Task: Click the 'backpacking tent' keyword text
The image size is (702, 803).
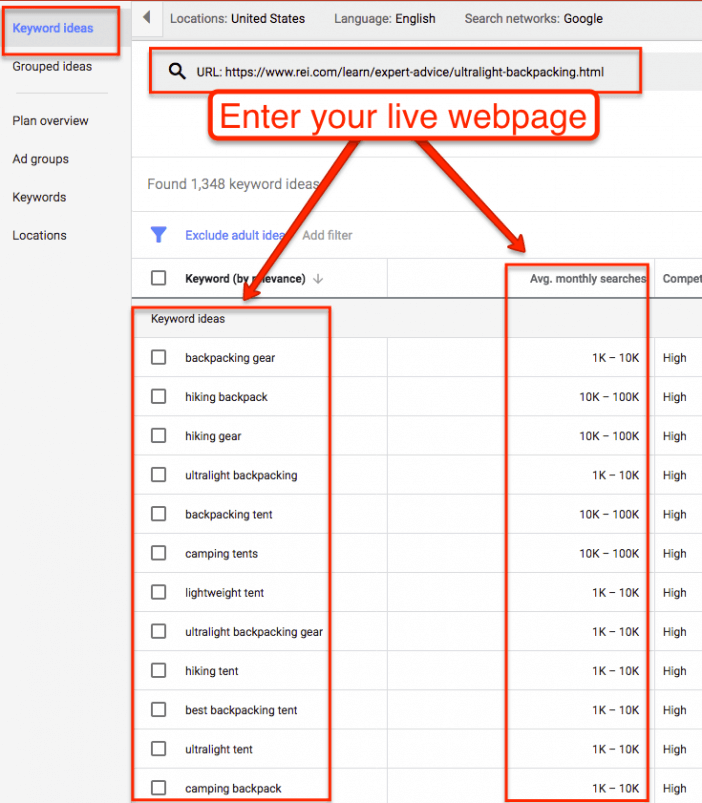Action: (x=229, y=515)
